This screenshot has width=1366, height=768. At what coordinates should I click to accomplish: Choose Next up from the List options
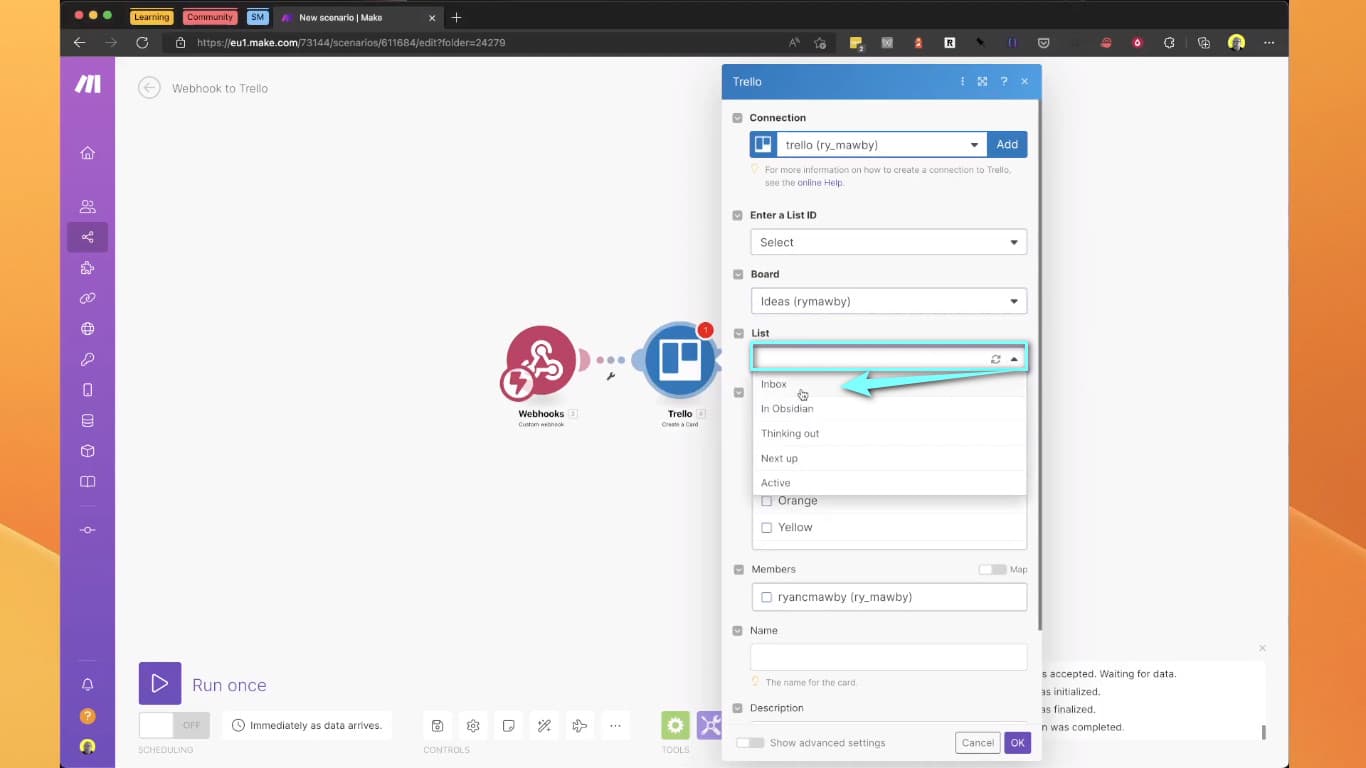click(889, 458)
